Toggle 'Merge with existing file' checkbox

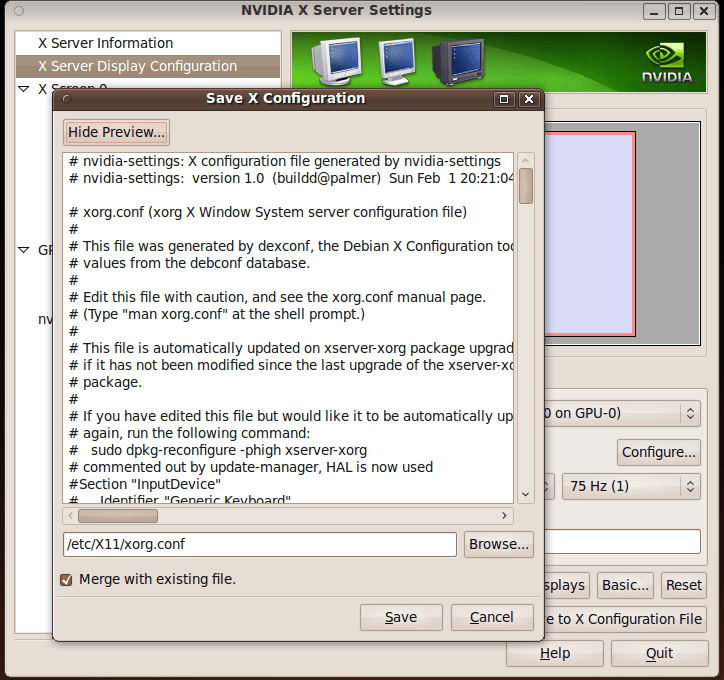(x=67, y=579)
